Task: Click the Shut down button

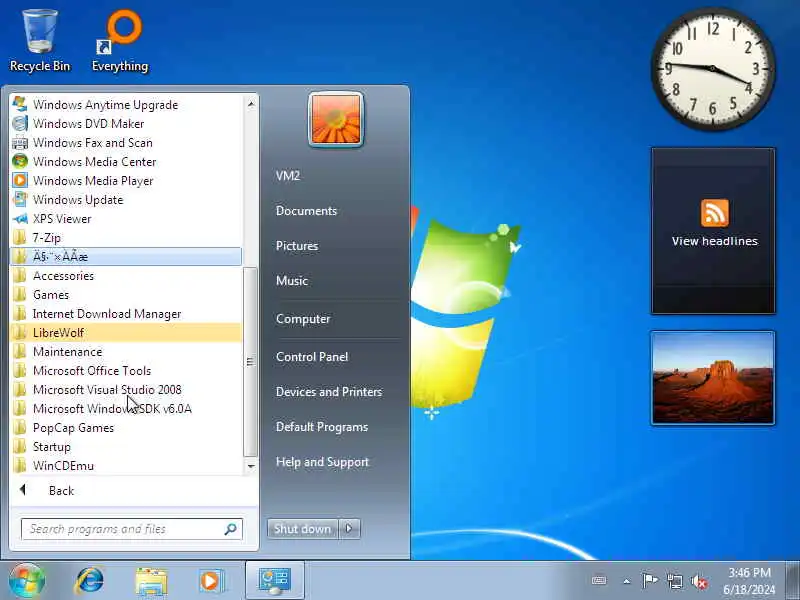Action: point(303,529)
